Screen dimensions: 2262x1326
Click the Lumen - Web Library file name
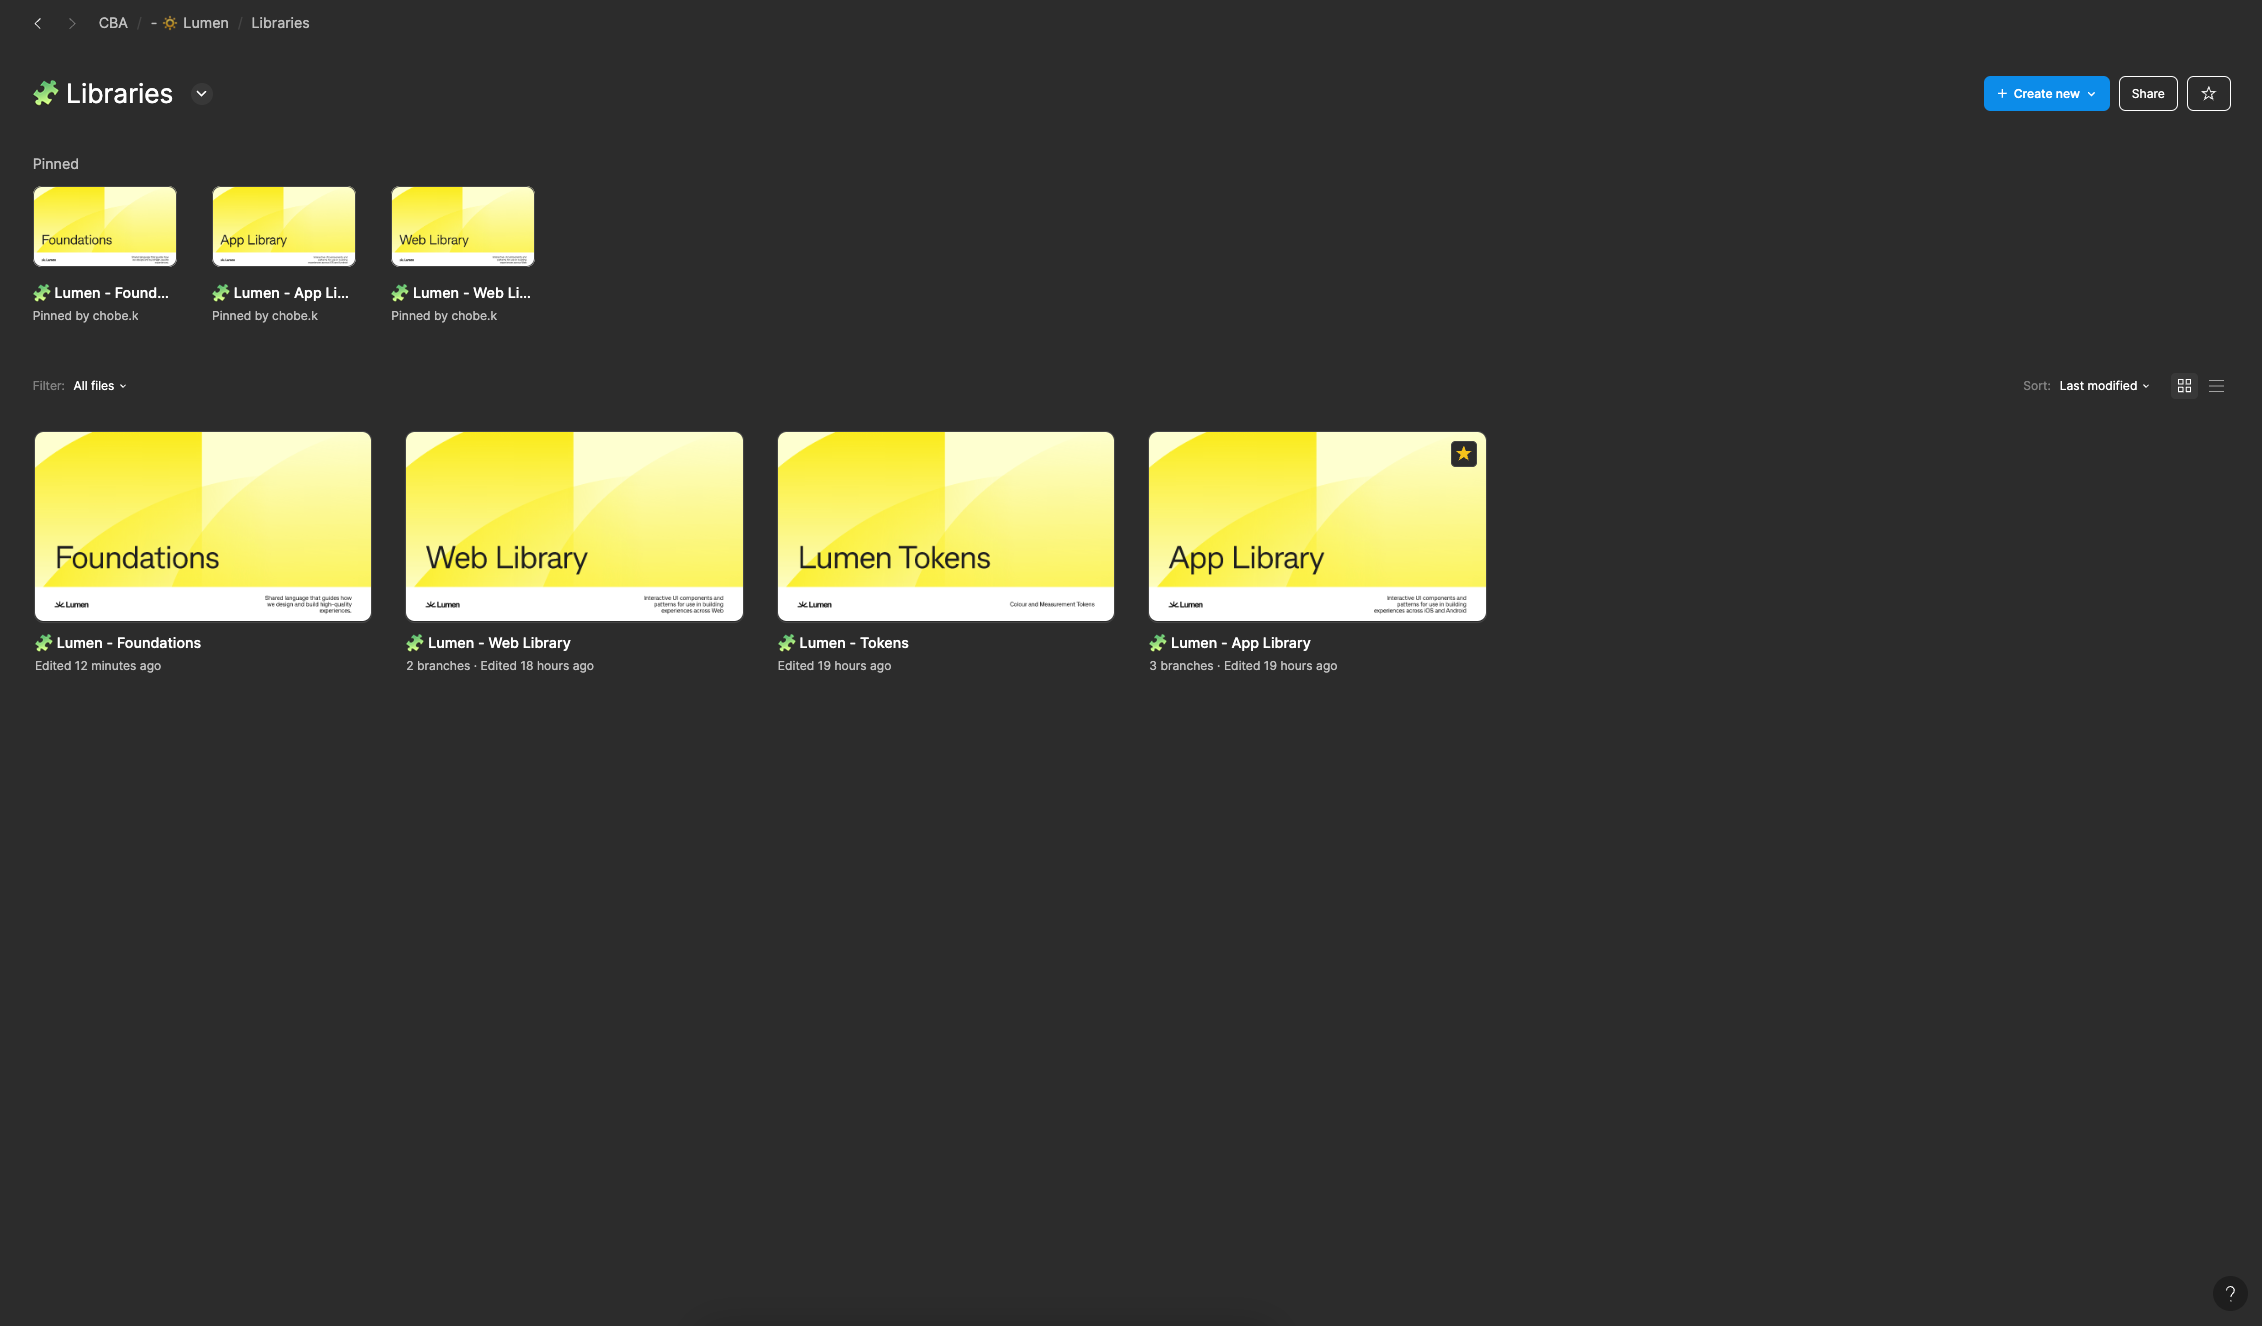pyautogui.click(x=498, y=643)
